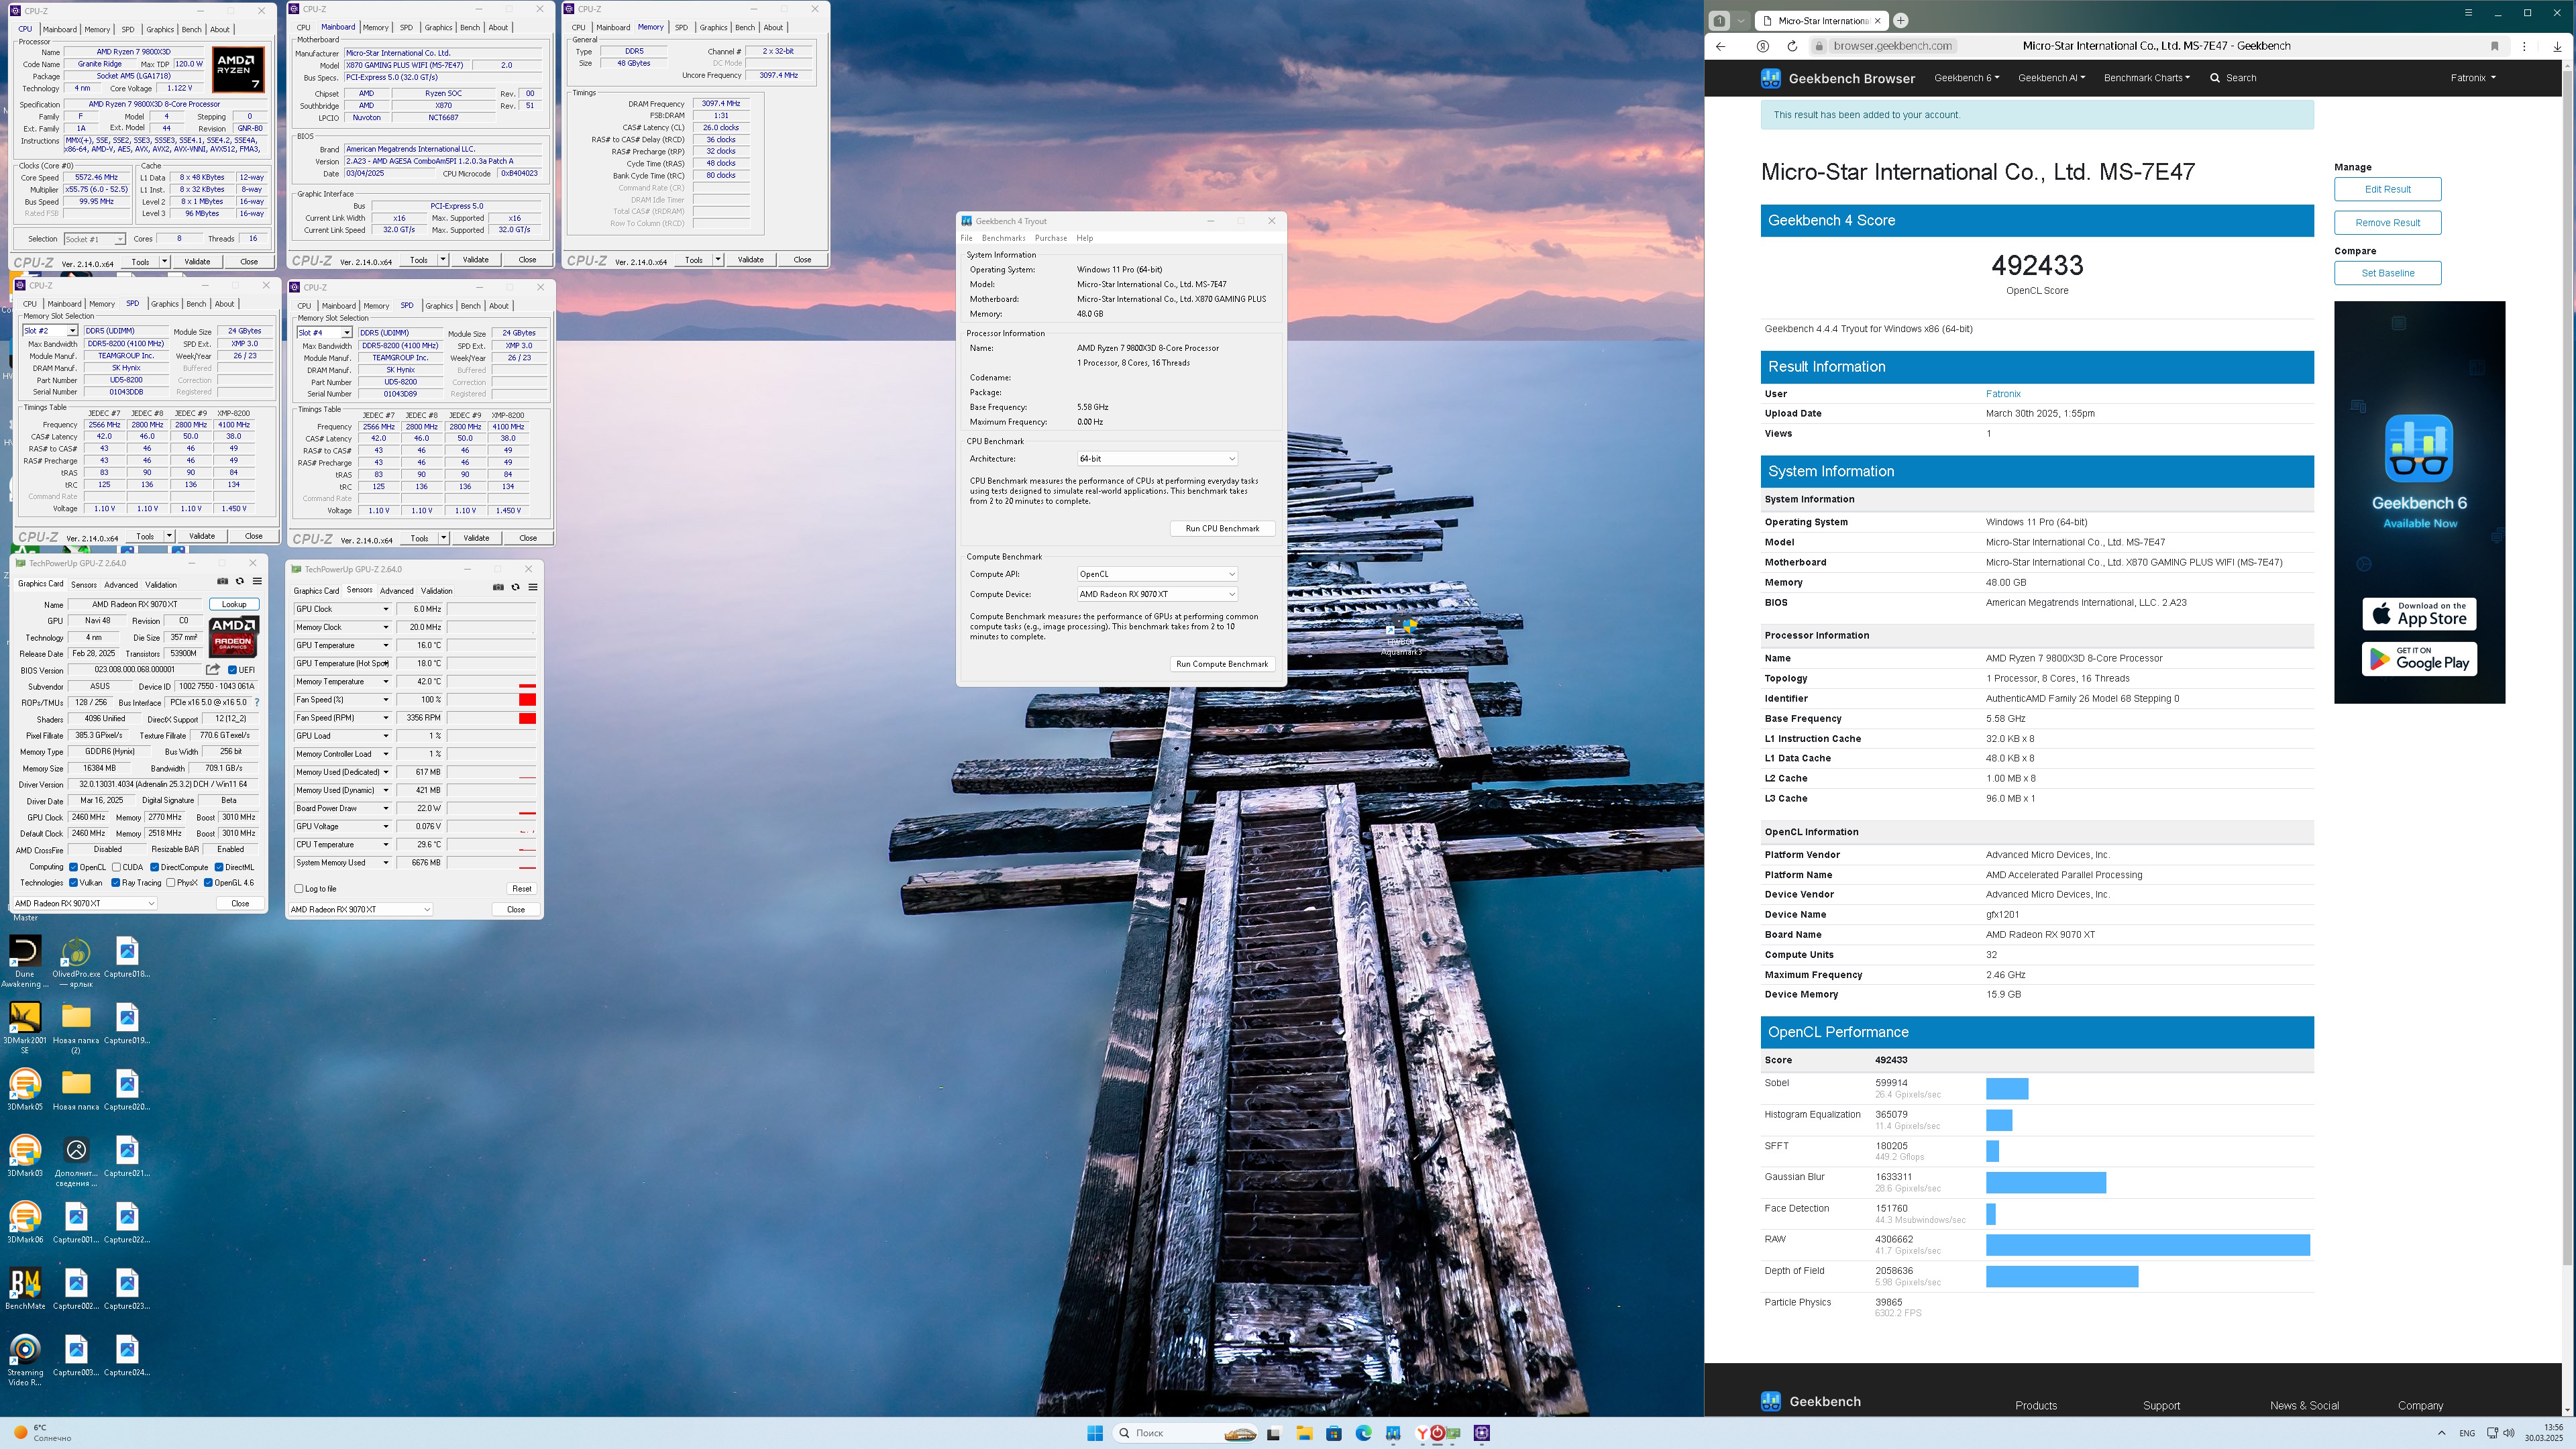The width and height of the screenshot is (2576, 1449).
Task: Open browser three-dot menu
Action: coord(2525,46)
